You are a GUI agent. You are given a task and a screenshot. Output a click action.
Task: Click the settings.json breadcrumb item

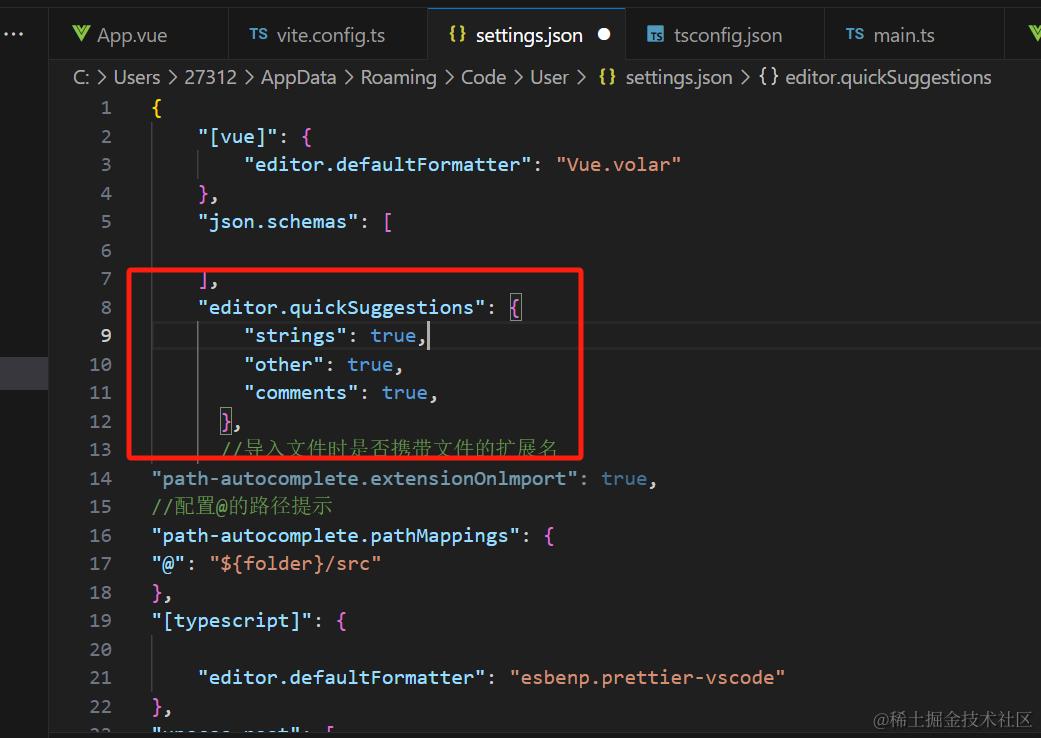[679, 78]
